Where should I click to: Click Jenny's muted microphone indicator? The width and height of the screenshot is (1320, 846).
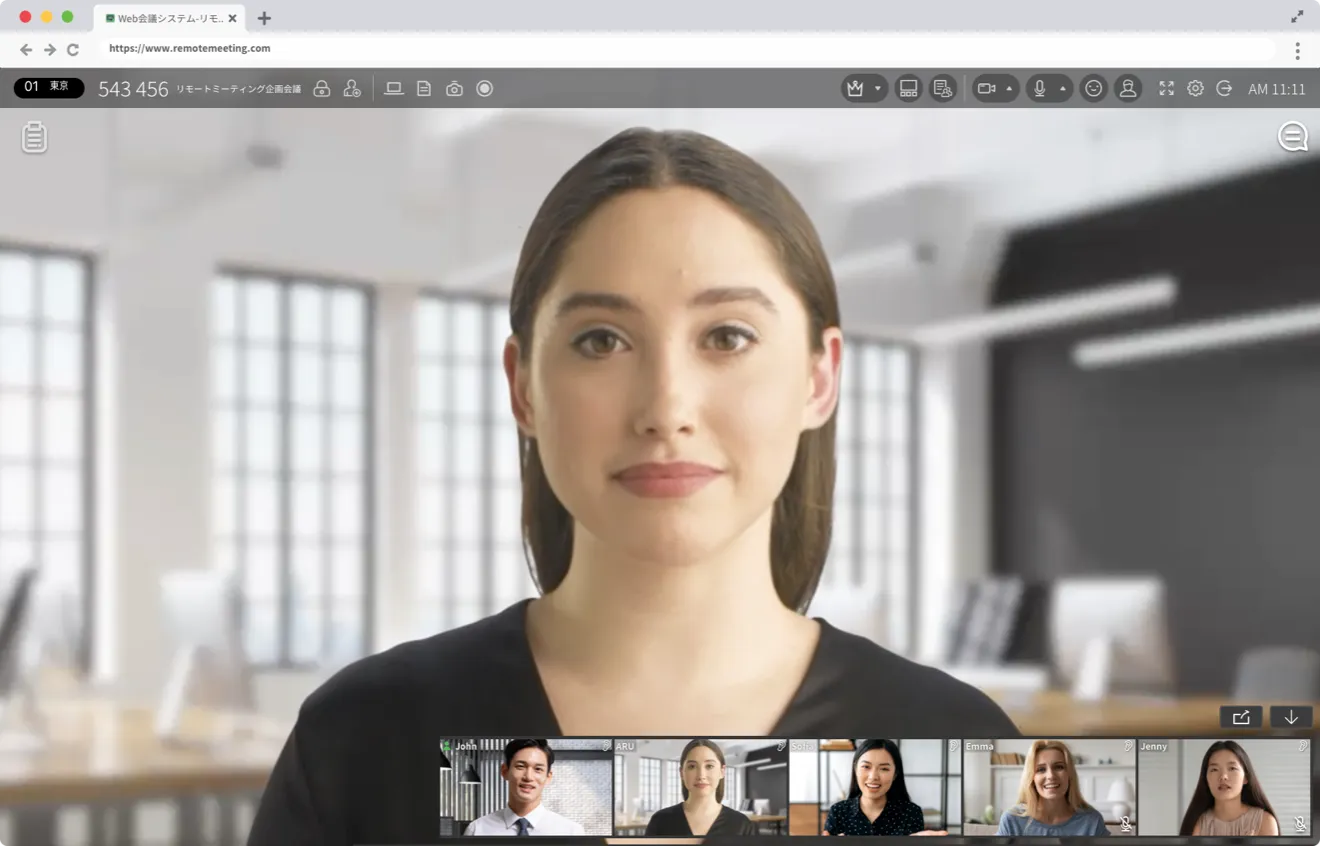coord(1300,825)
